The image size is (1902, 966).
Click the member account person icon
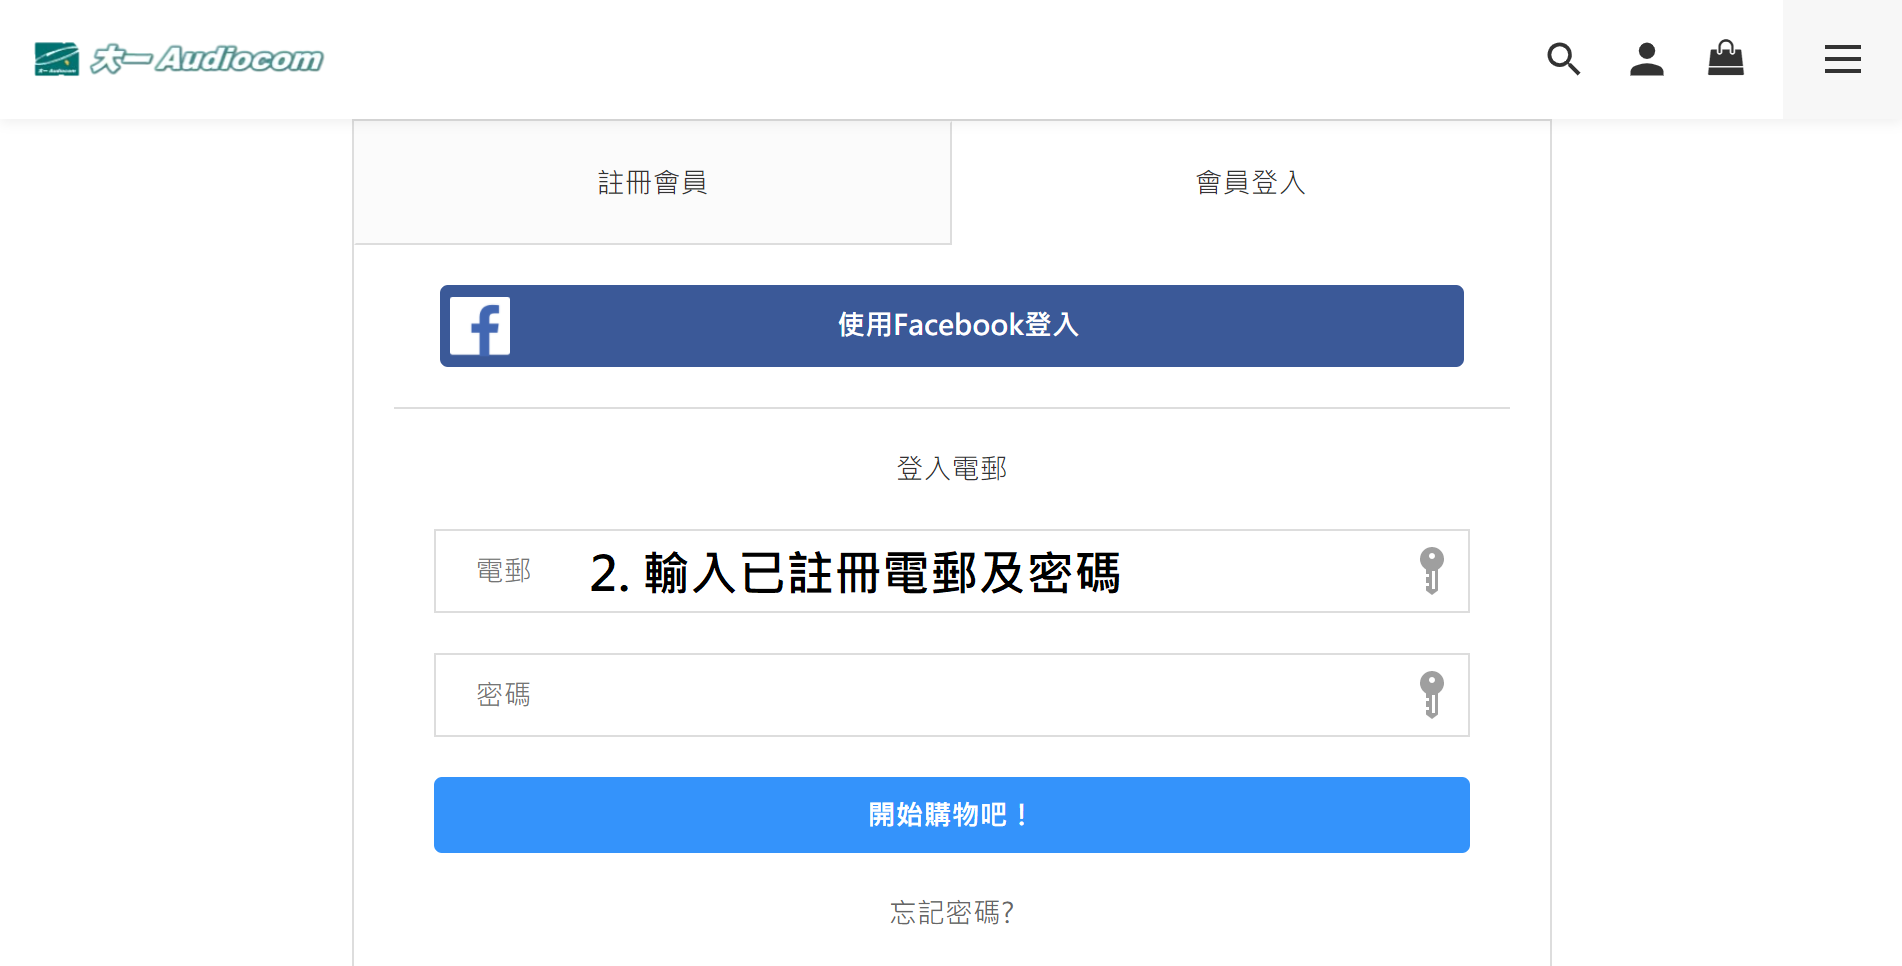coord(1646,59)
